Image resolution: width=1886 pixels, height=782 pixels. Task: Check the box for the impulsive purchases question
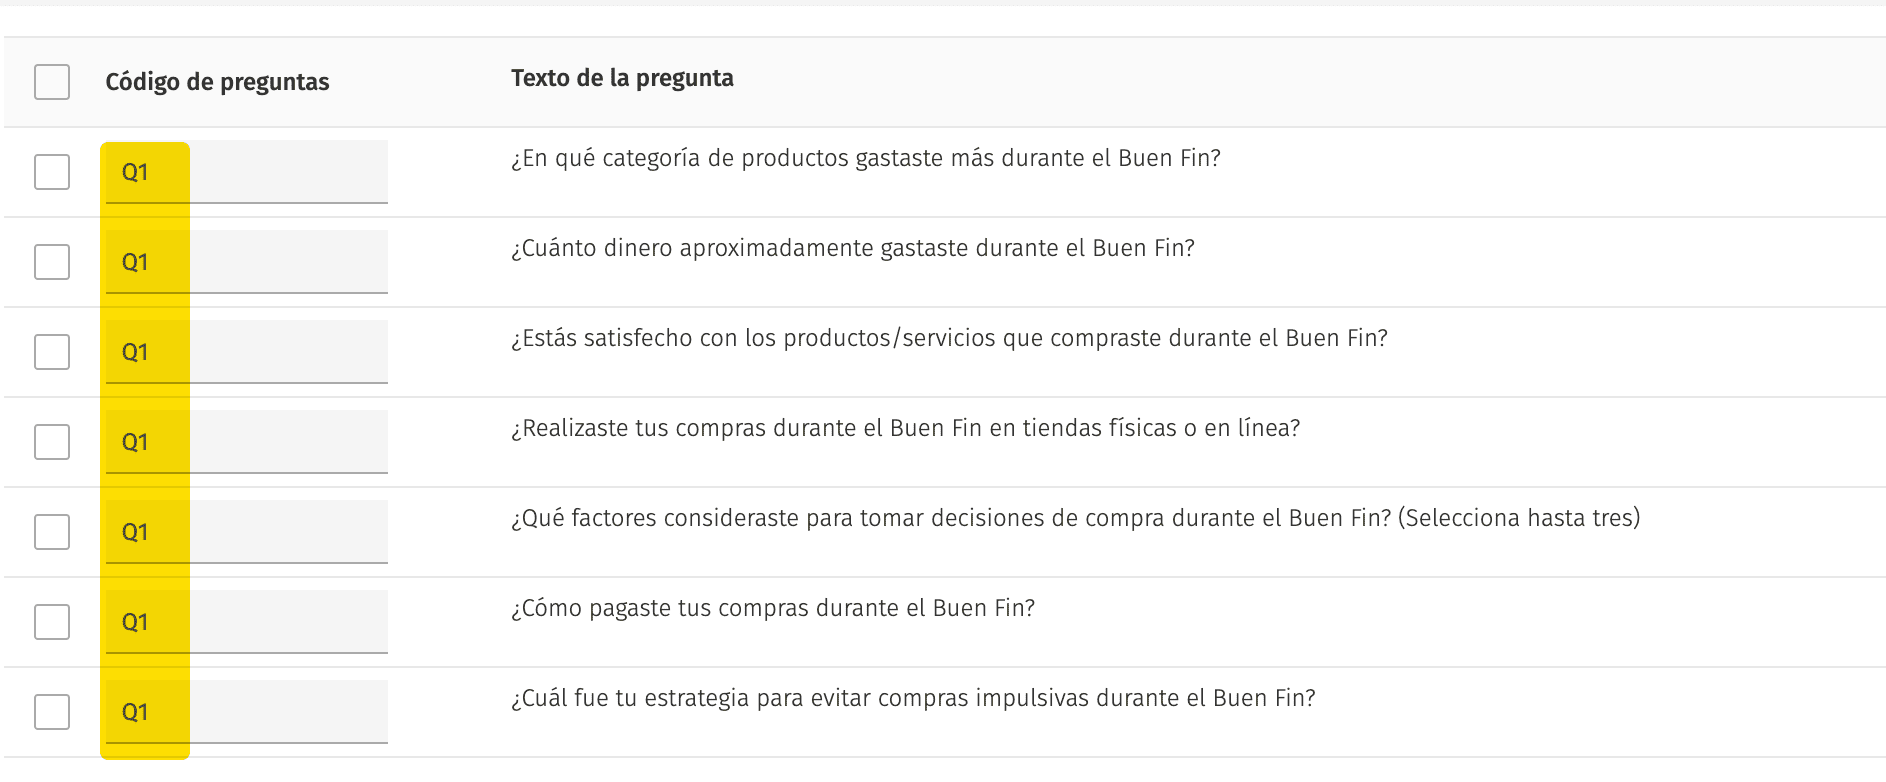click(52, 712)
